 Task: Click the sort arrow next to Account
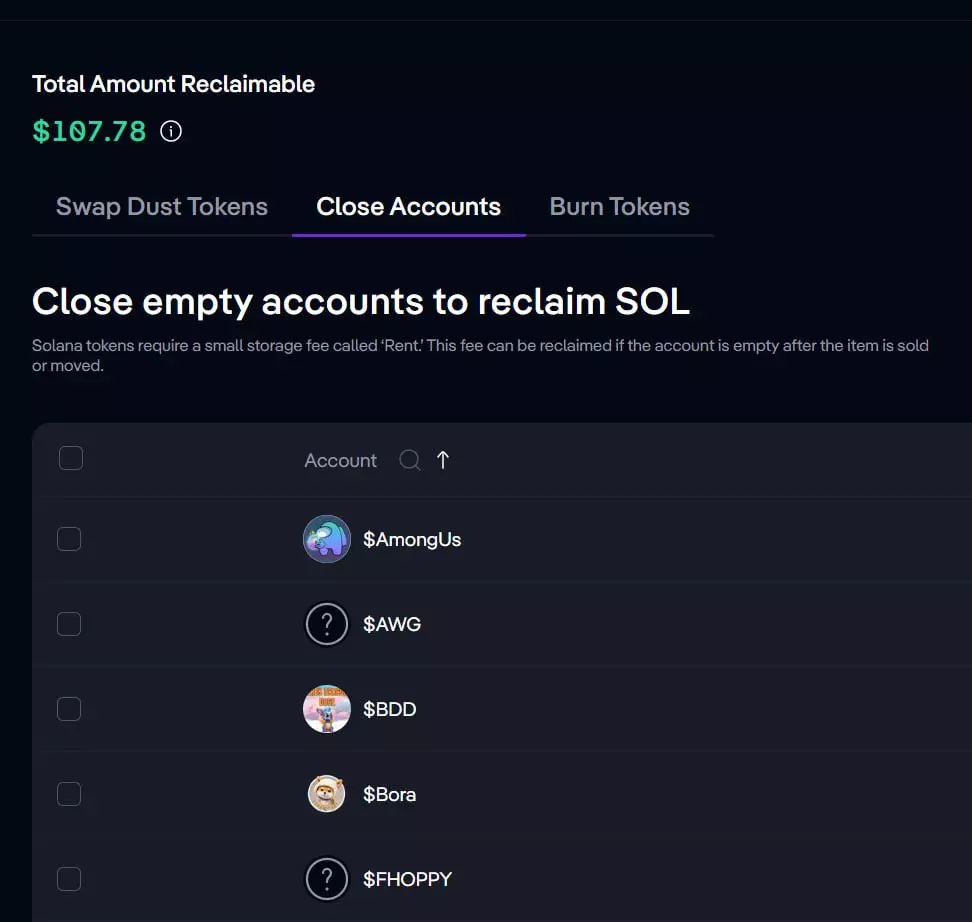443,460
